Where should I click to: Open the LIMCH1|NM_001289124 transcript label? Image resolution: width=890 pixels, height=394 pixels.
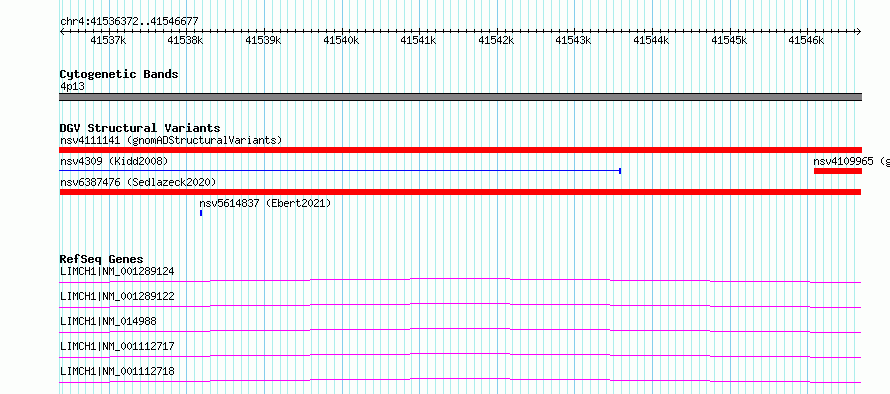click(117, 271)
